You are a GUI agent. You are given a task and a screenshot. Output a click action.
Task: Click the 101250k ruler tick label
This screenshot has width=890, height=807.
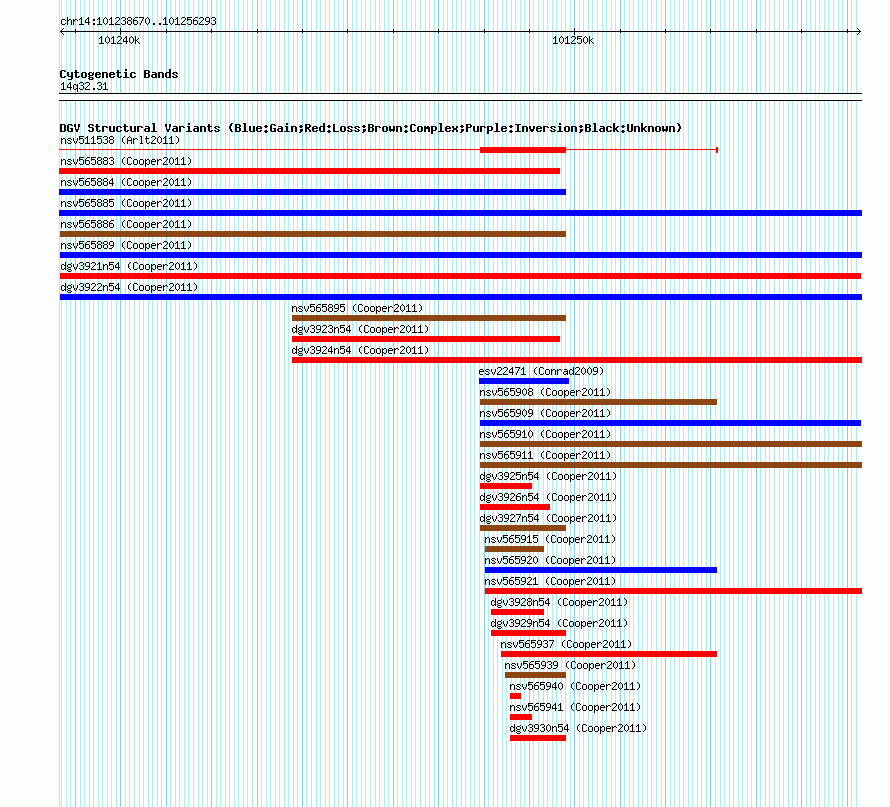point(573,40)
